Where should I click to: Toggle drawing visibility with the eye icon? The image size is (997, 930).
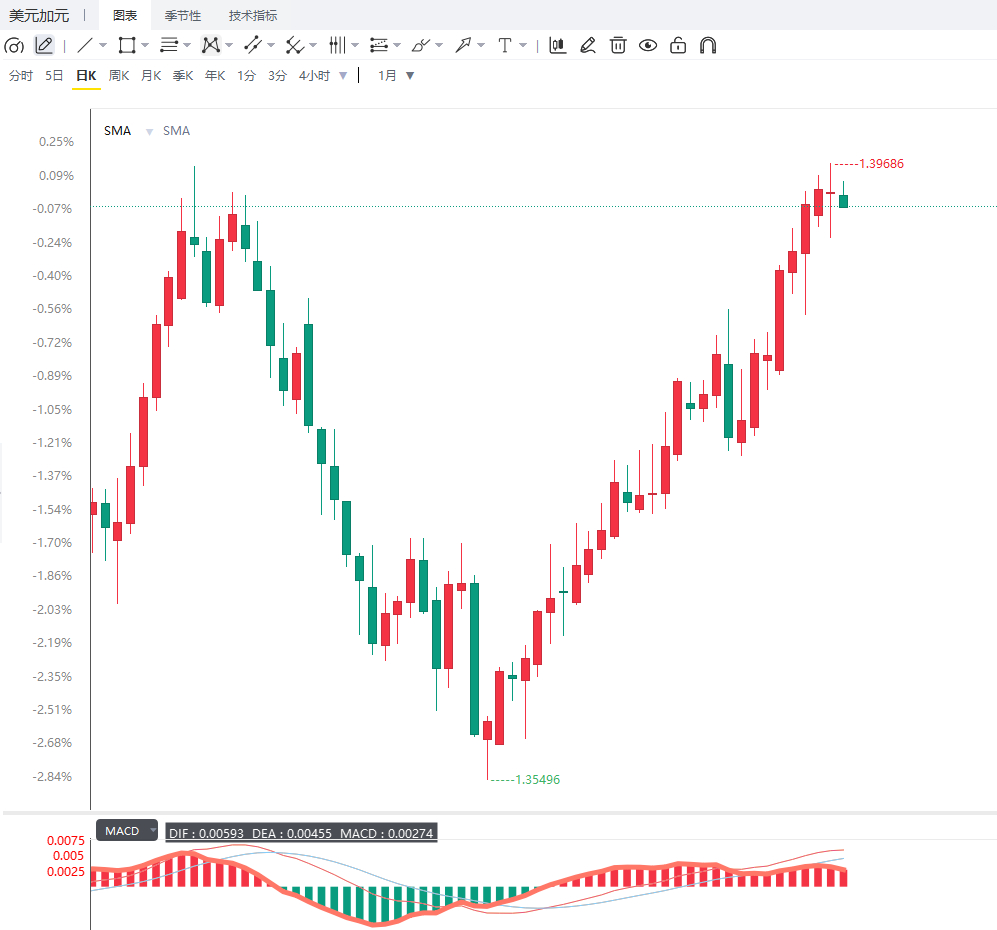tap(648, 46)
